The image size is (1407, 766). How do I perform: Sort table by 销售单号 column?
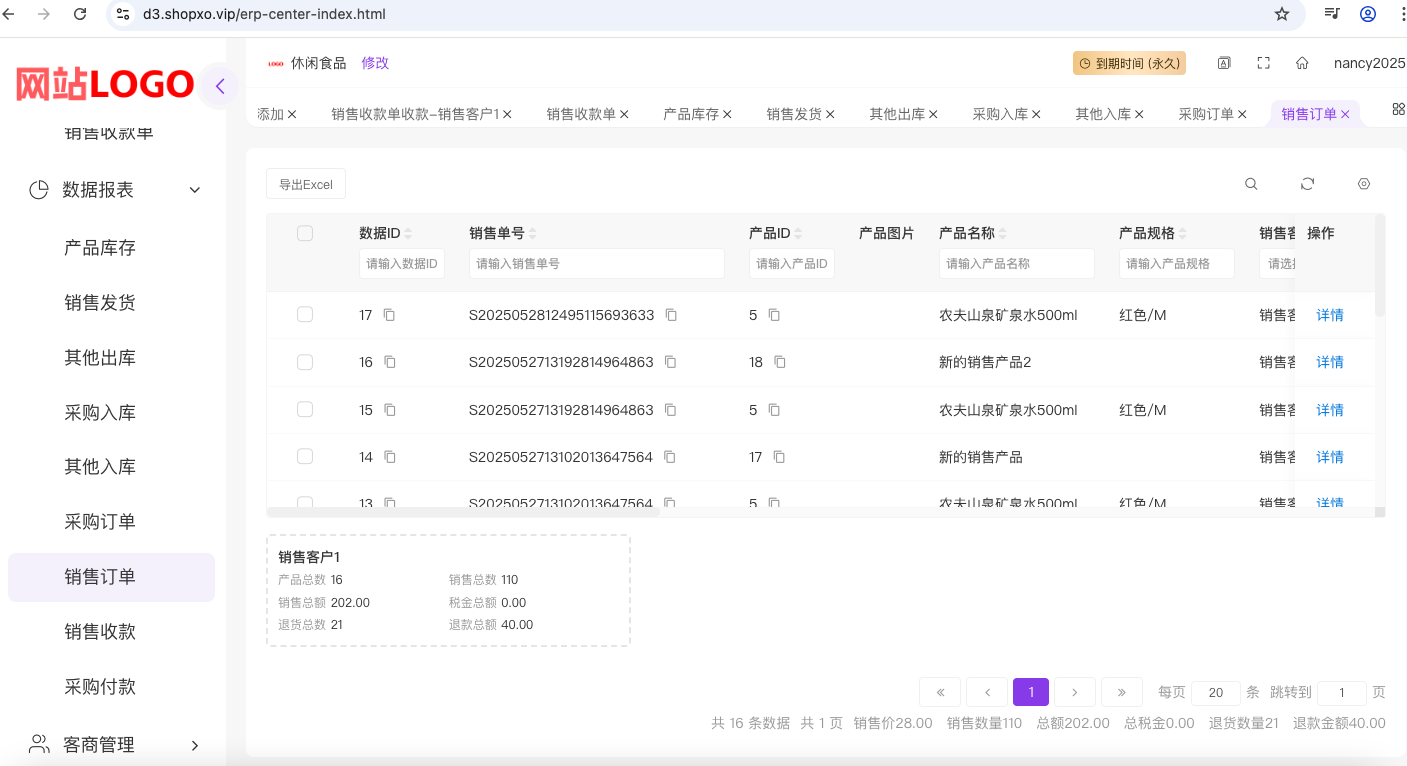[533, 234]
